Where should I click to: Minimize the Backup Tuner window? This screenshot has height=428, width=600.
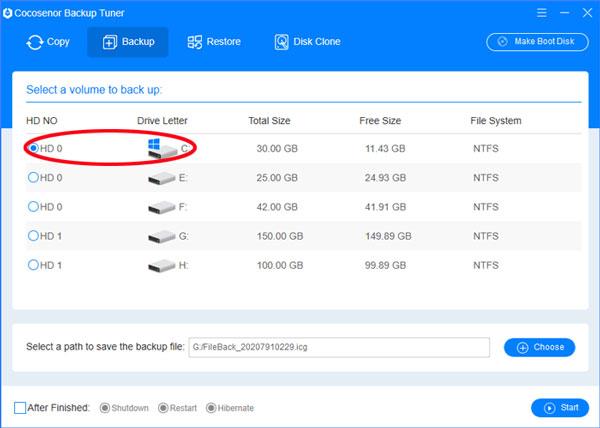tap(564, 13)
